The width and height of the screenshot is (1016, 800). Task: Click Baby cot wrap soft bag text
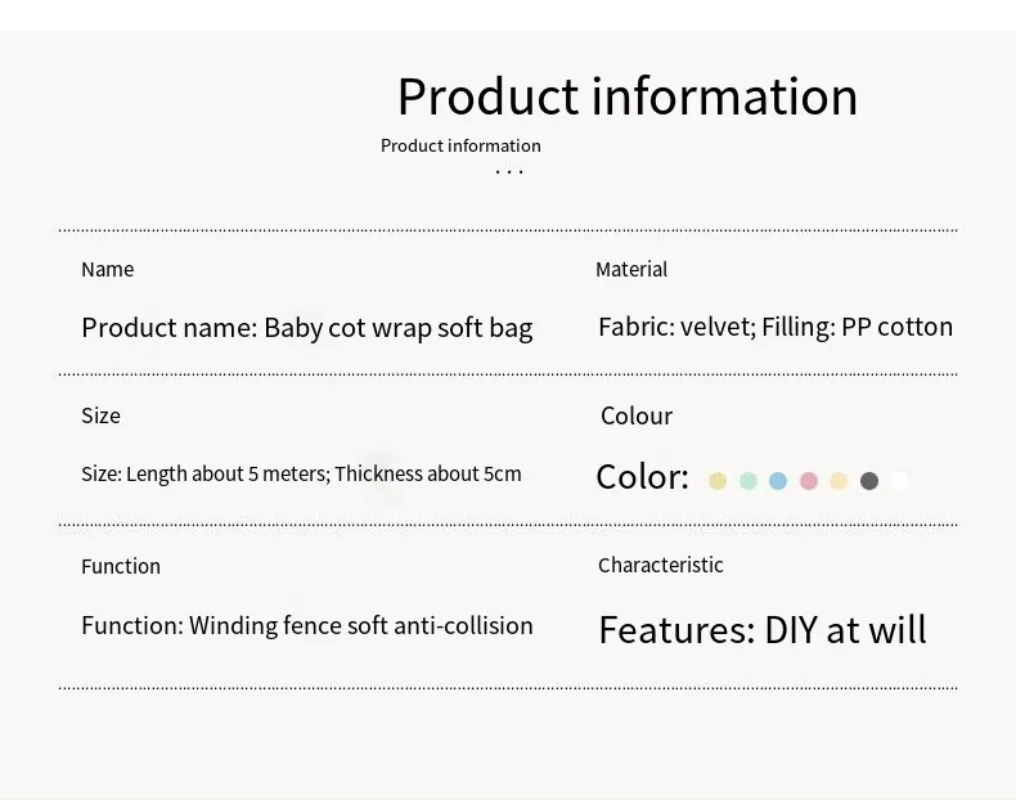(x=398, y=328)
